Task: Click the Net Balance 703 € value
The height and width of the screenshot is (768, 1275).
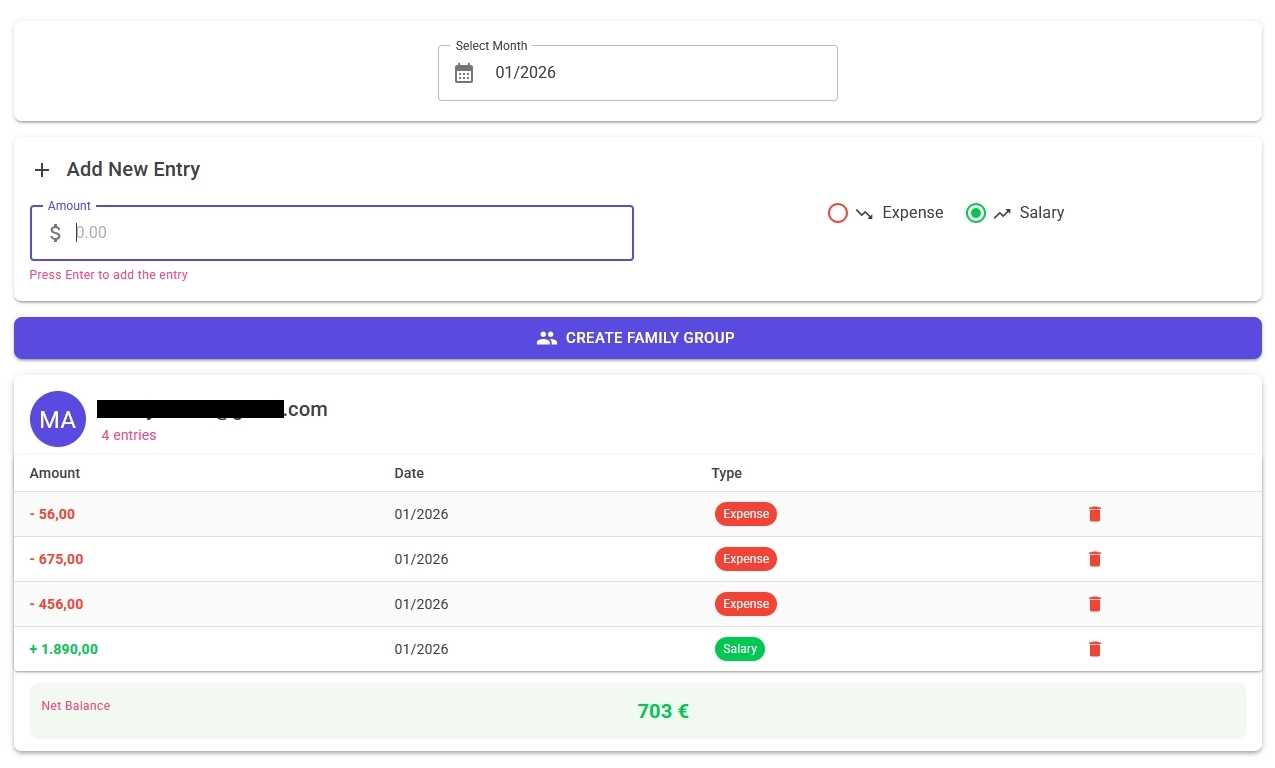Action: click(x=662, y=711)
